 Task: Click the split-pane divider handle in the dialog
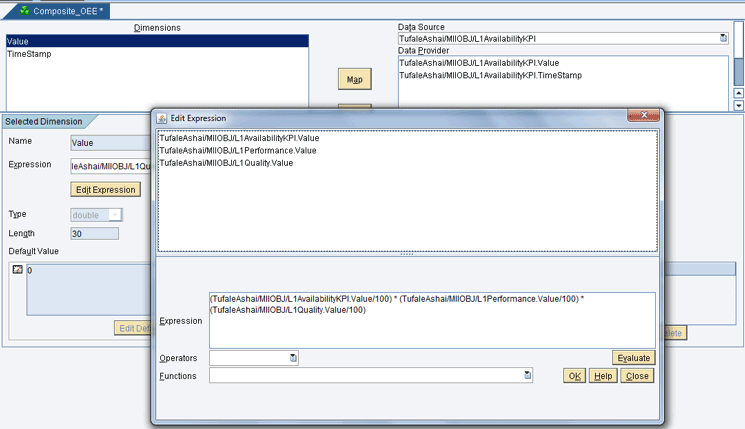pos(407,254)
